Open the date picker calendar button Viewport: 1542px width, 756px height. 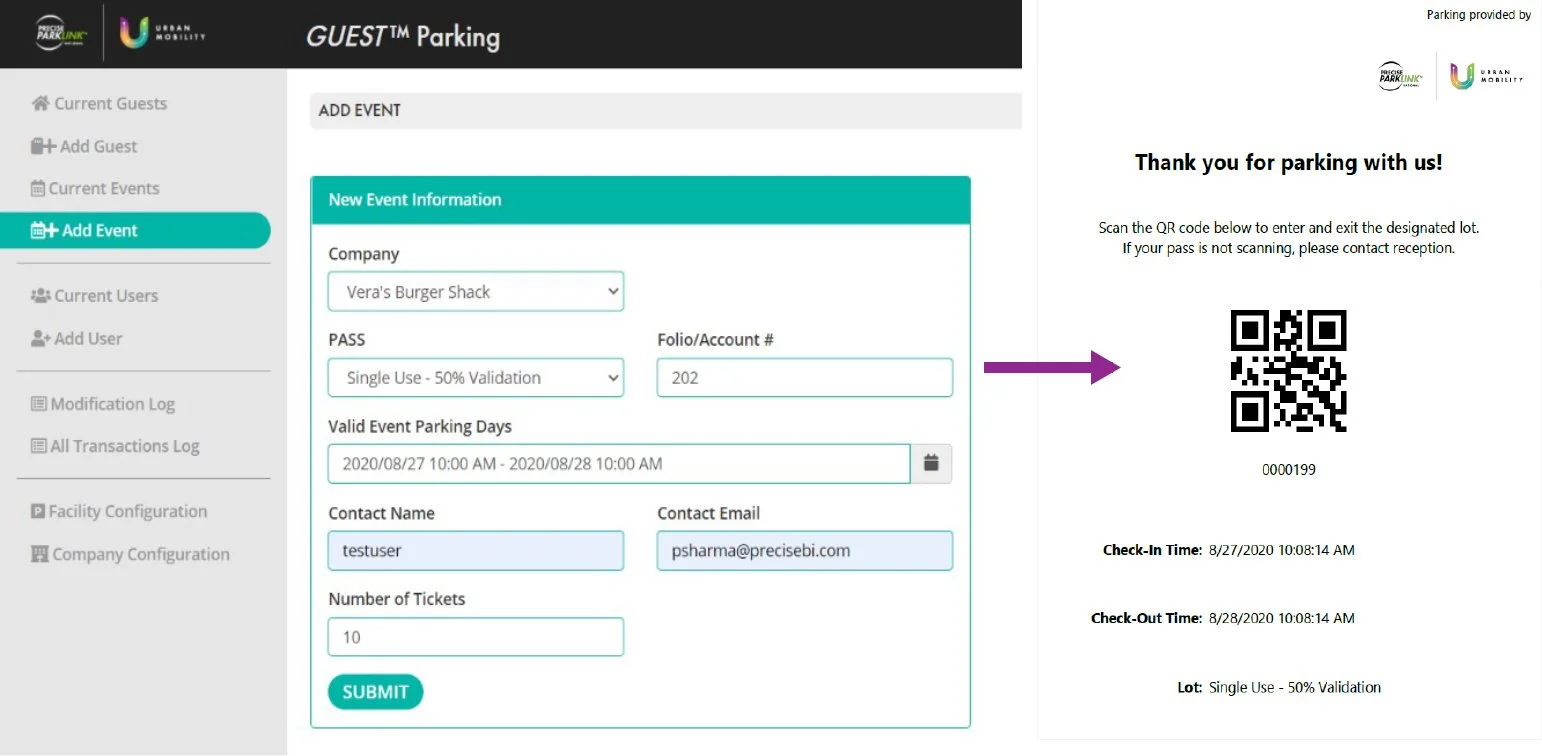pos(931,464)
